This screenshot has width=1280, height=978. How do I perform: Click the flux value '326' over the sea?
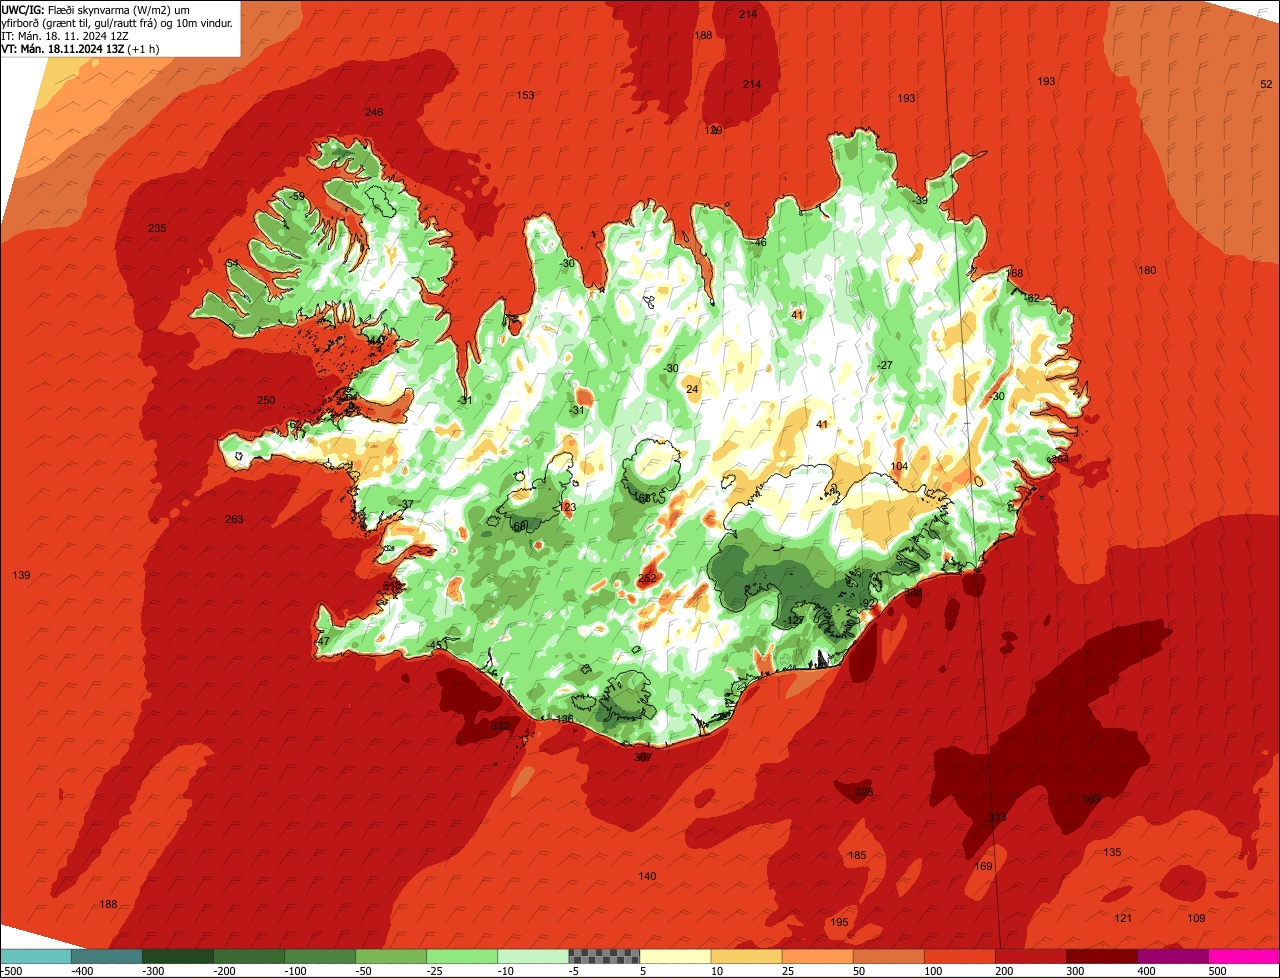tap(864, 792)
